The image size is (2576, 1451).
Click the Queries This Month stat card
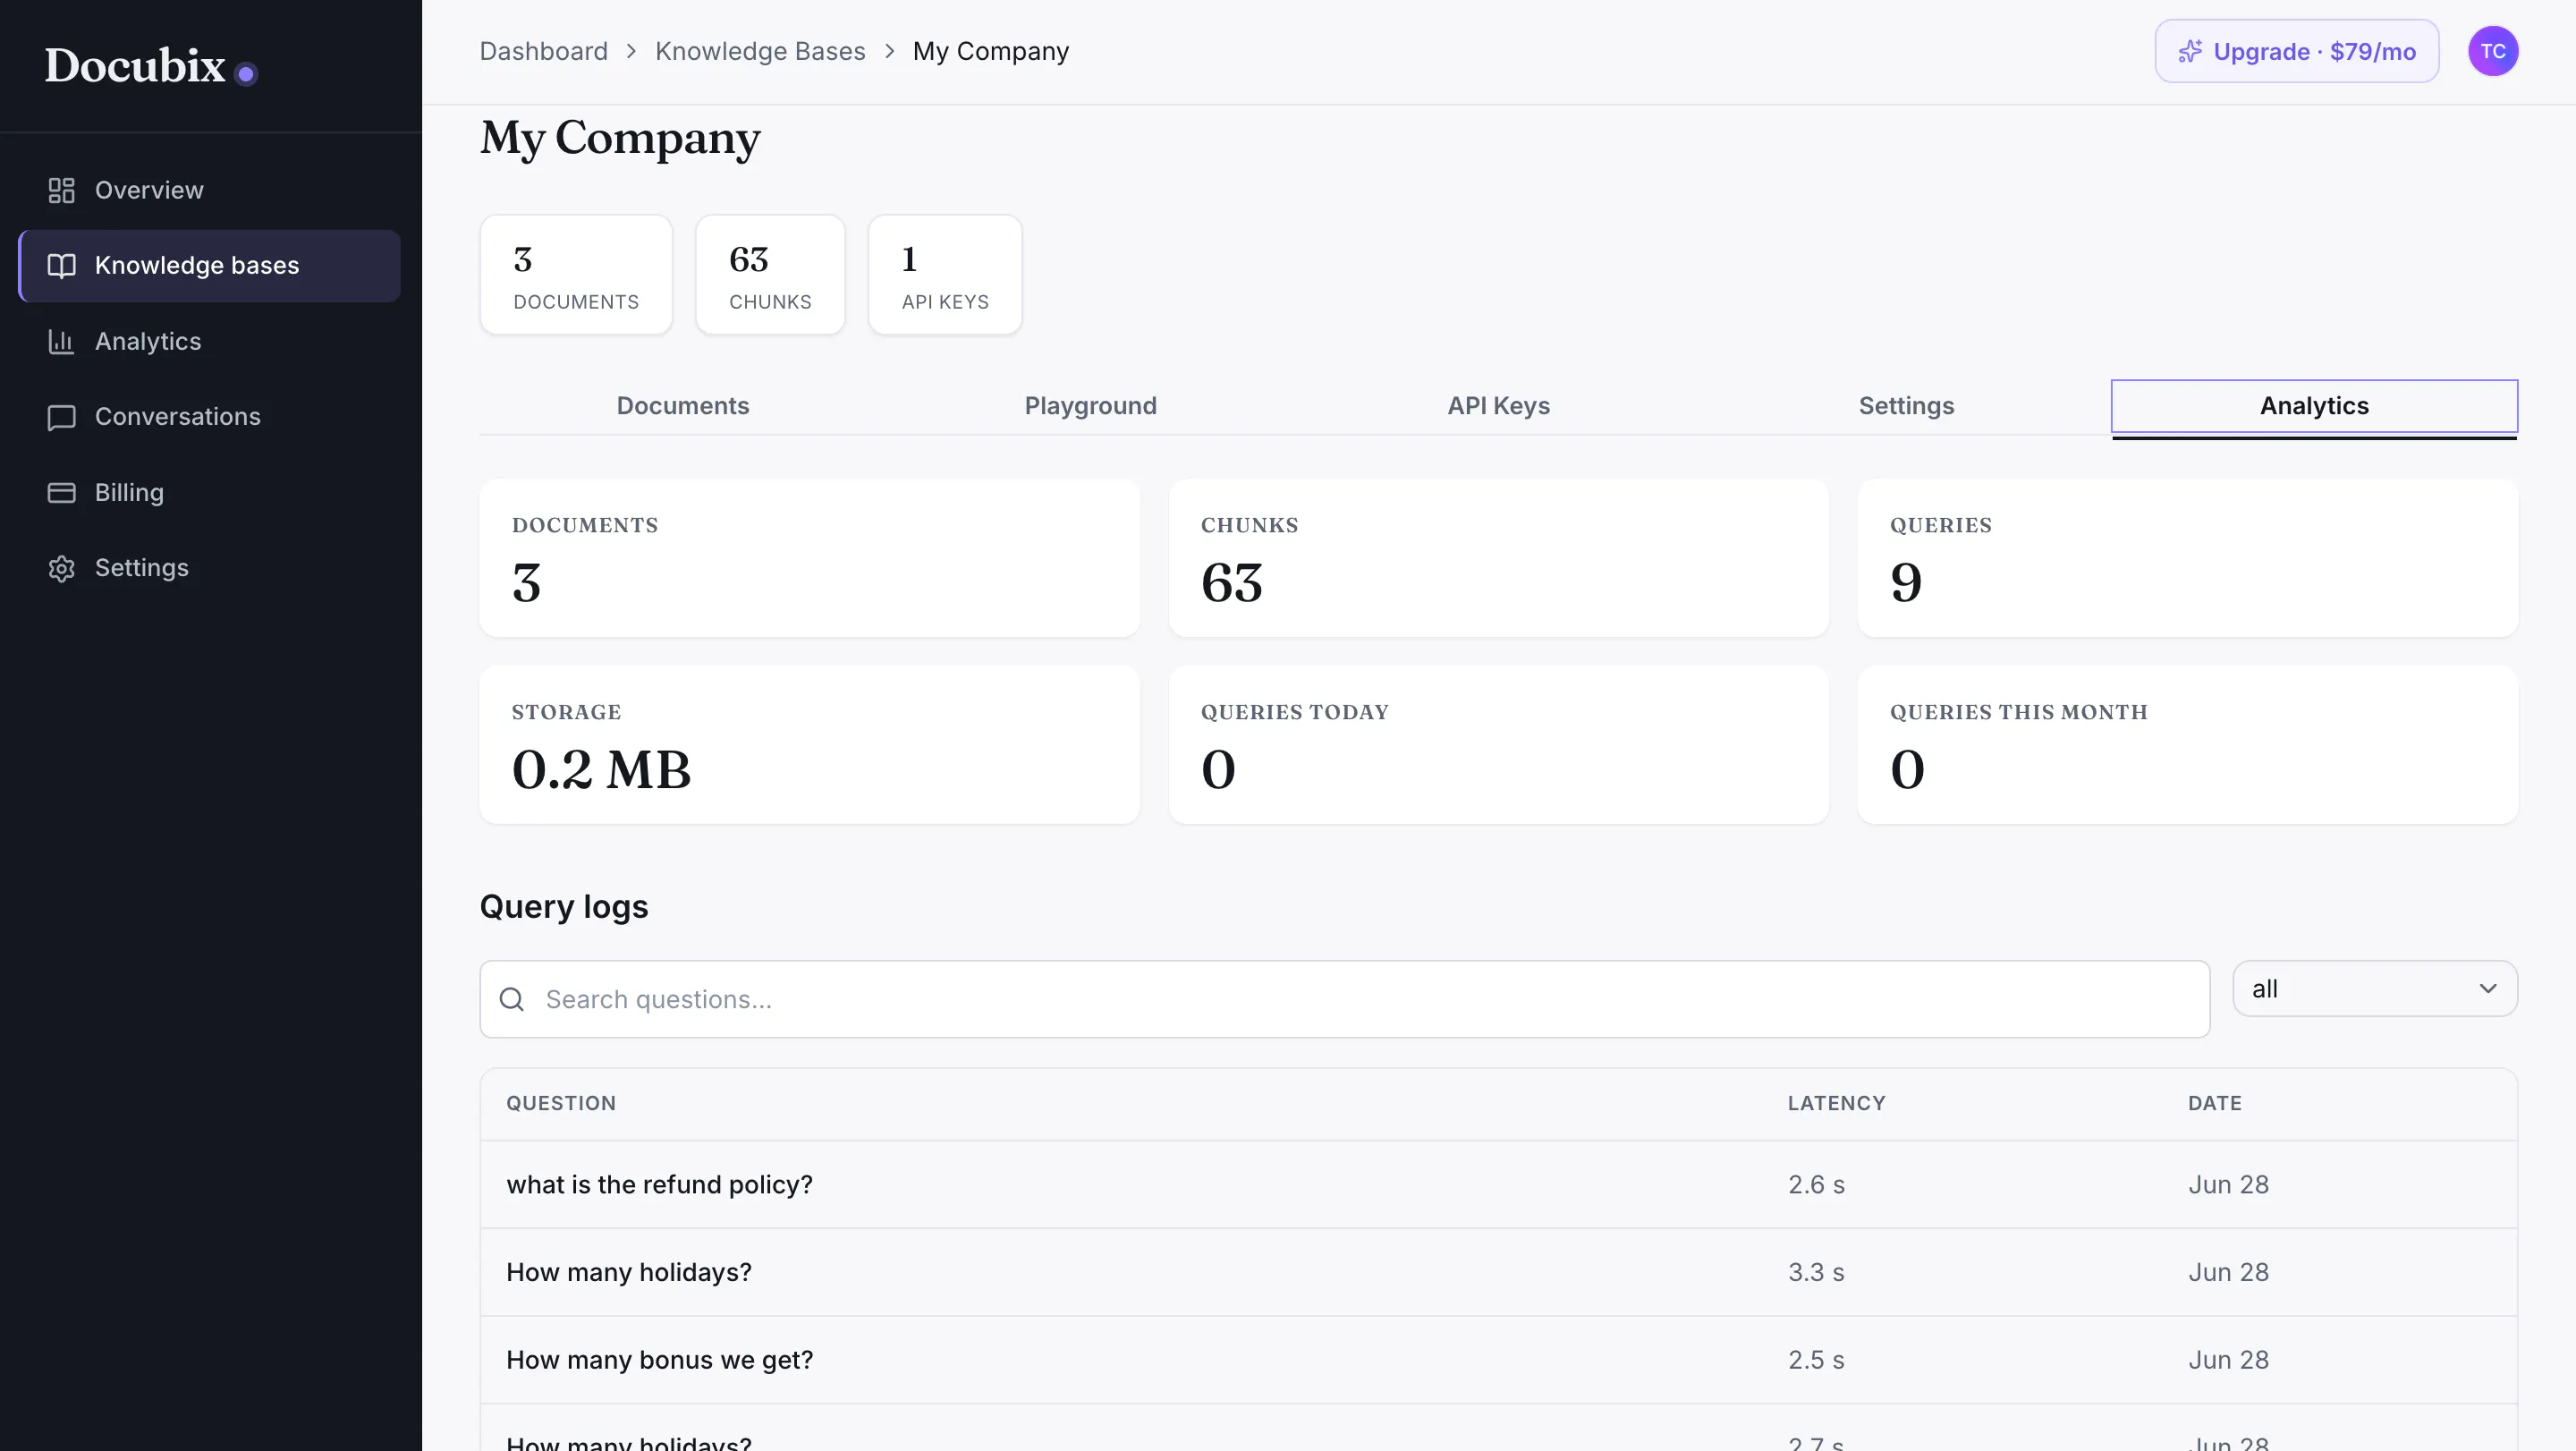[2187, 745]
